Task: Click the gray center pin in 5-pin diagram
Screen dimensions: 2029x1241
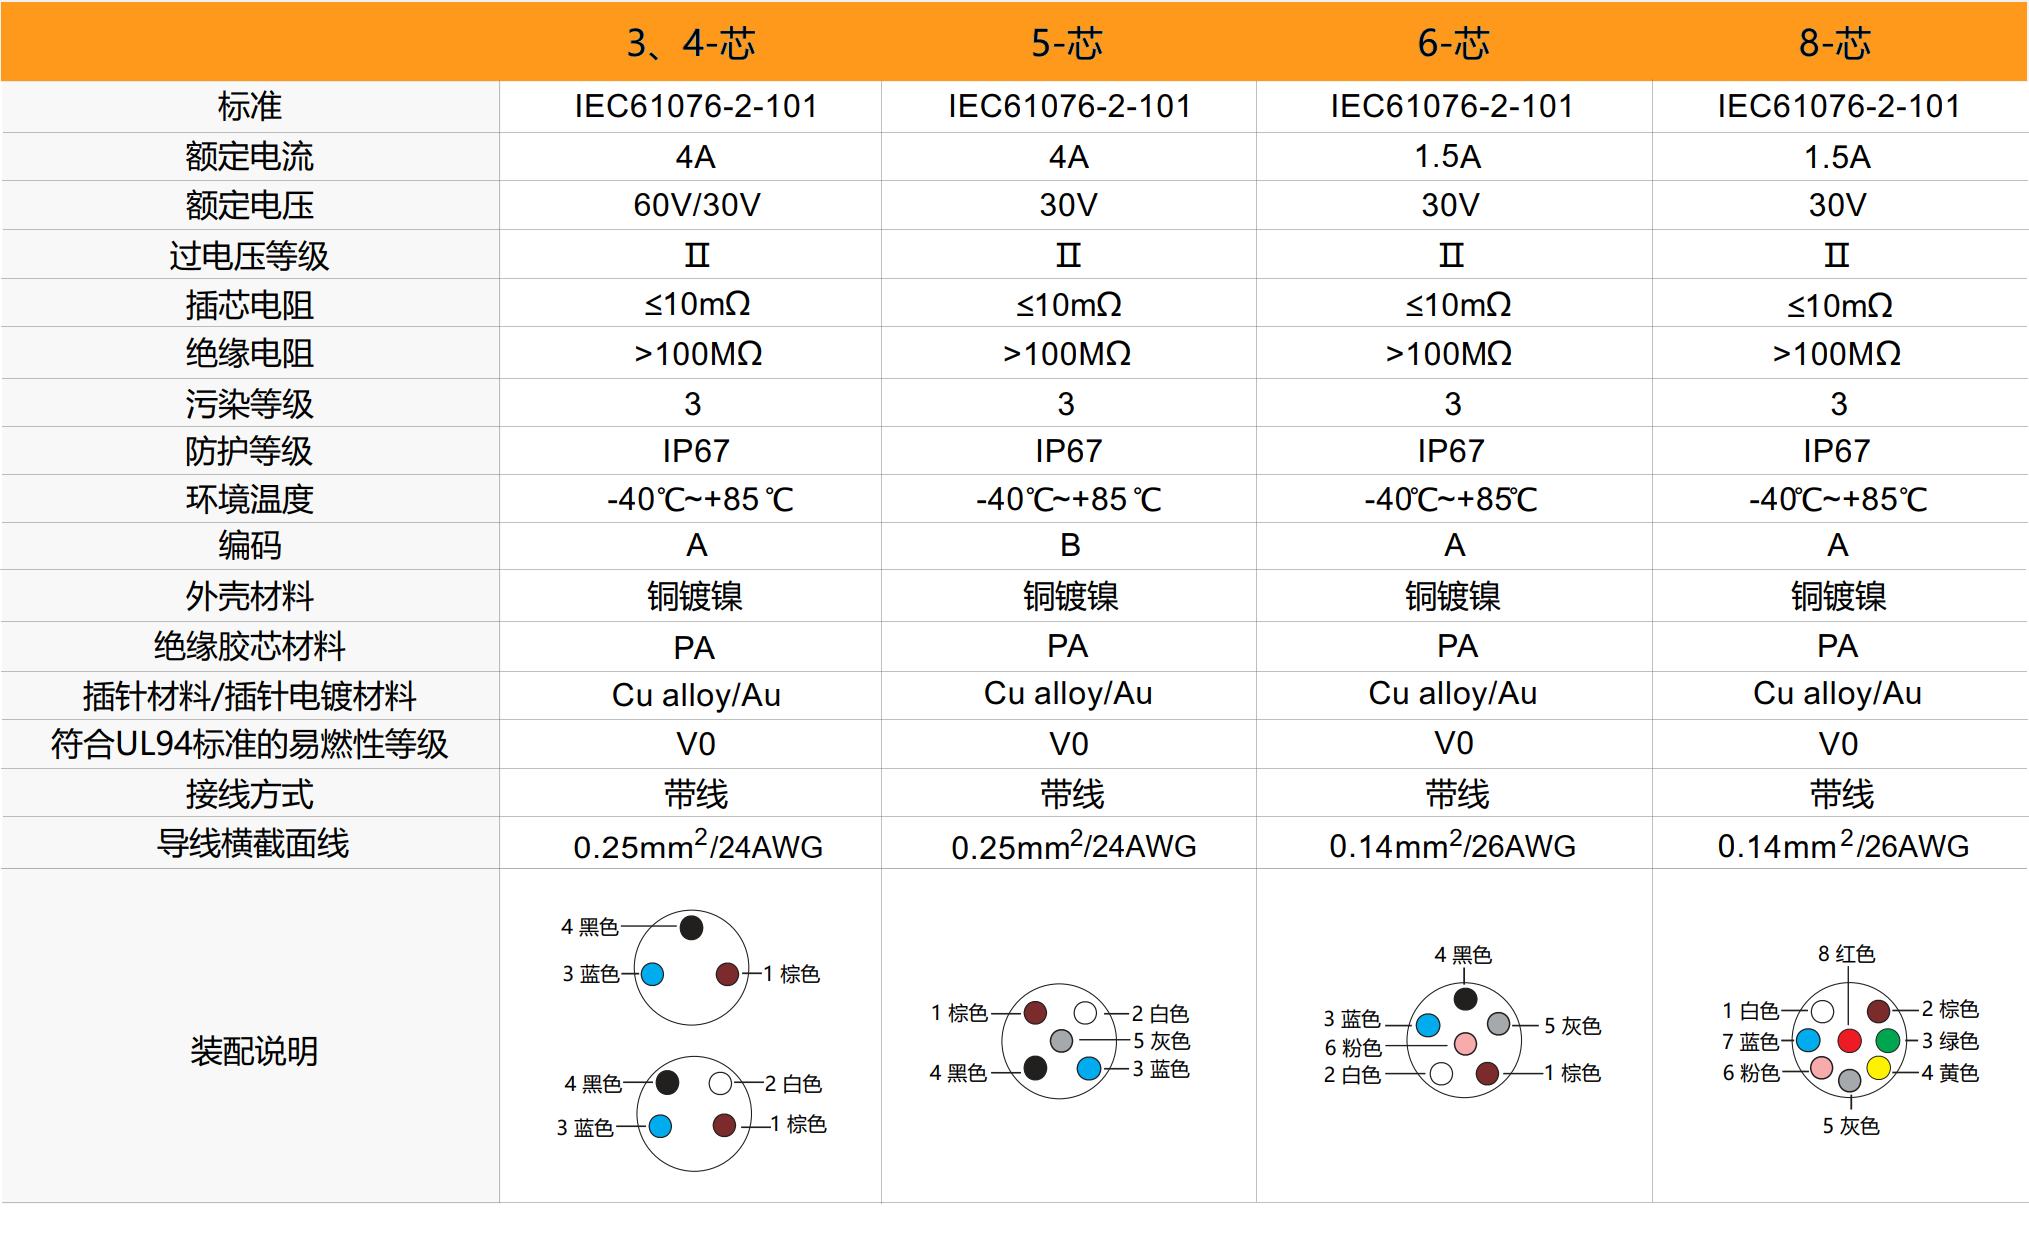Action: pos(1061,1041)
